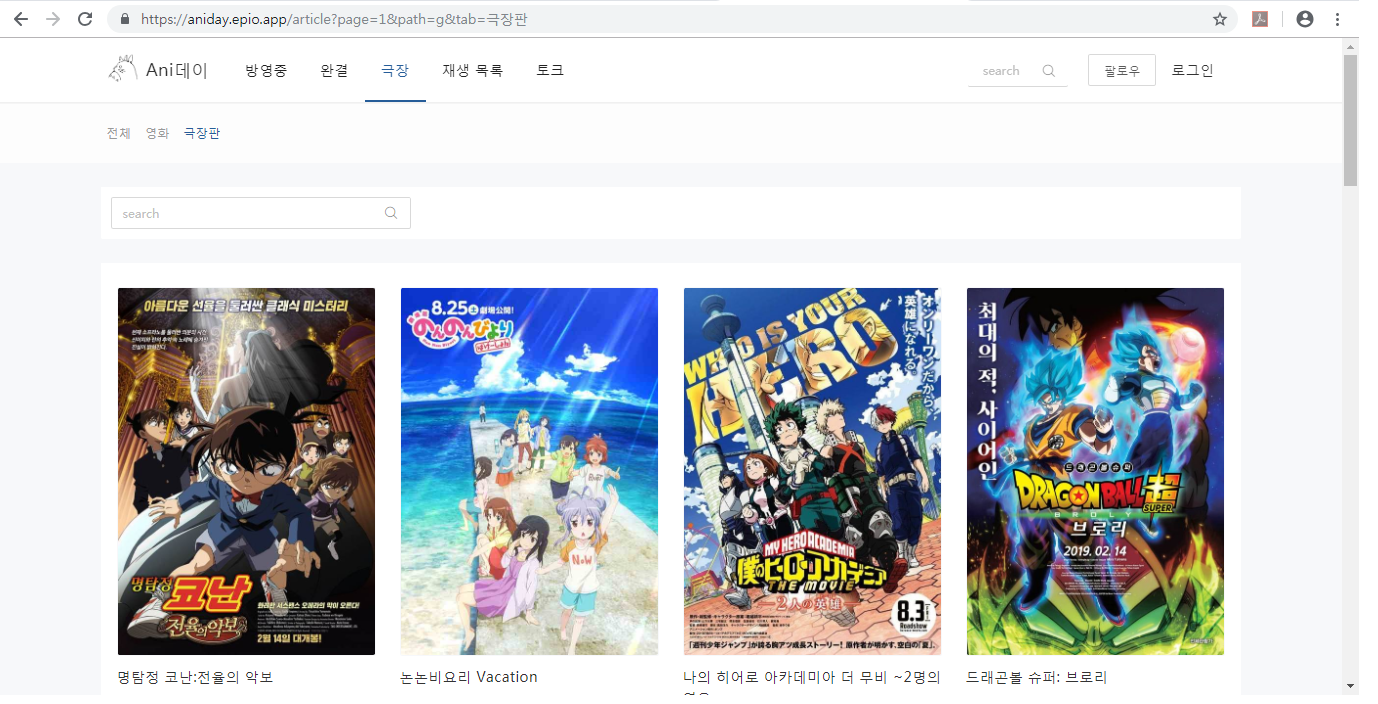Click the Ani데이 logo
The height and width of the screenshot is (704, 1378).
(x=157, y=70)
